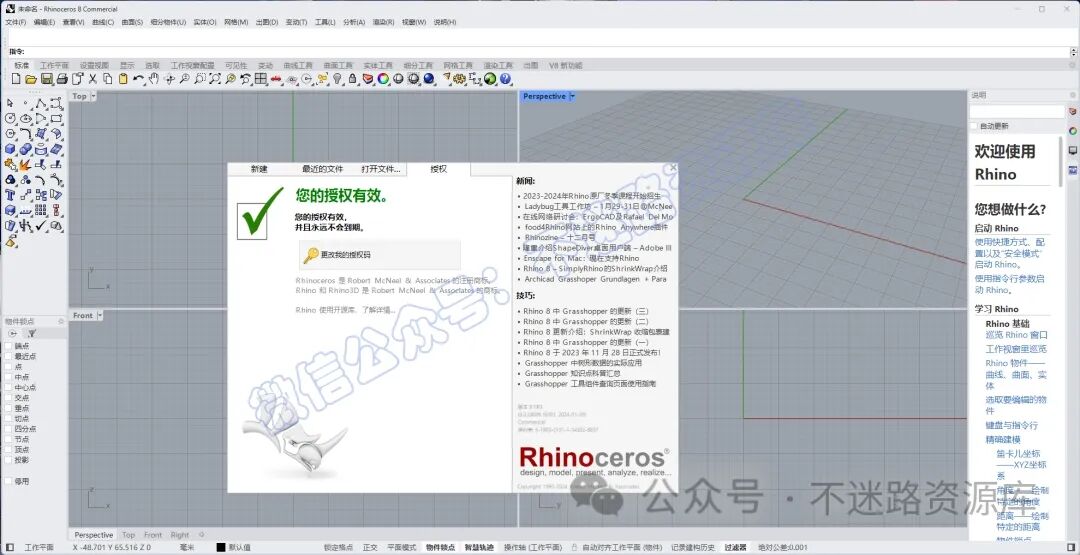The image size is (1080, 555).
Task: Open the 物件锁点 panel gear menu
Action: (x=61, y=322)
